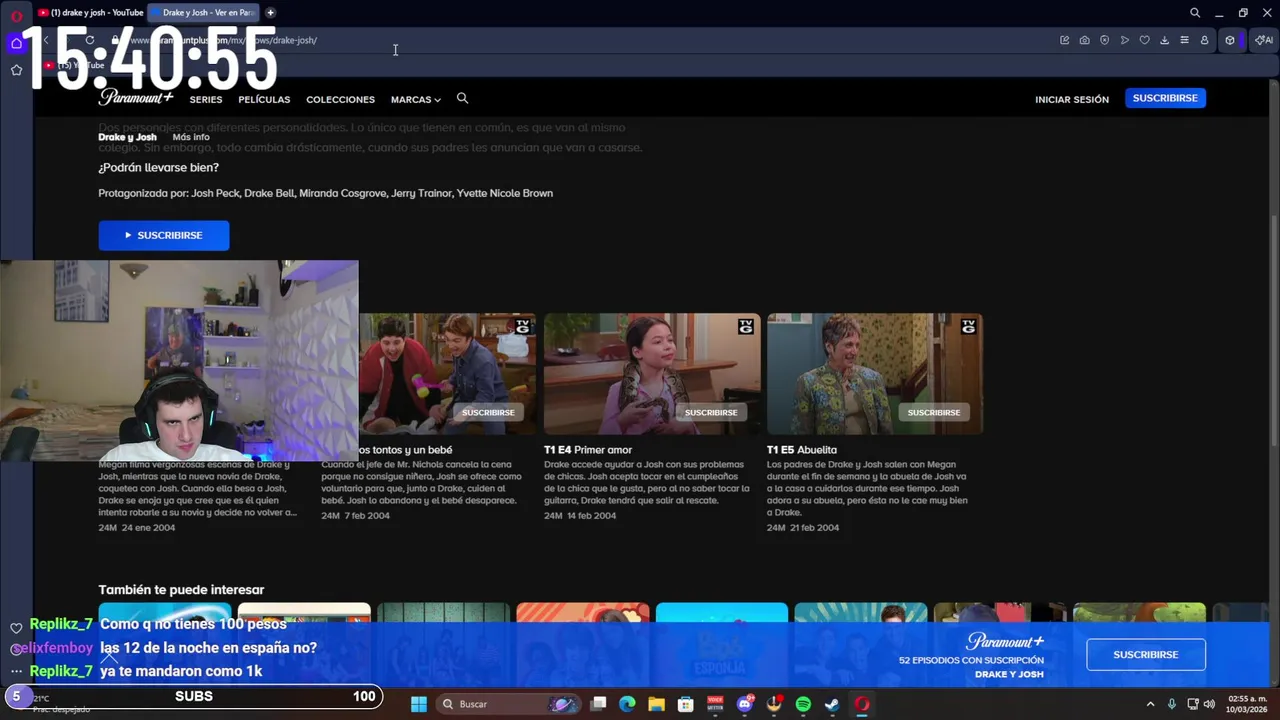The image size is (1280, 720).
Task: Open File Explorer from the taskbar
Action: coord(656,704)
